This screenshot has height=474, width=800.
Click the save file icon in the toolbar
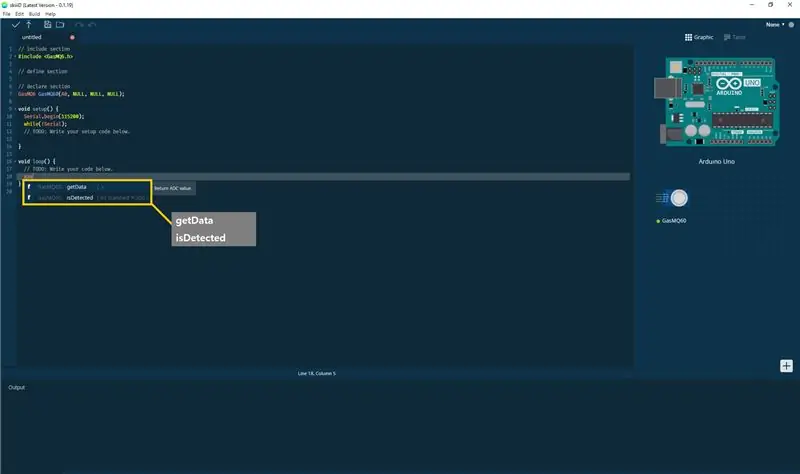click(x=47, y=24)
